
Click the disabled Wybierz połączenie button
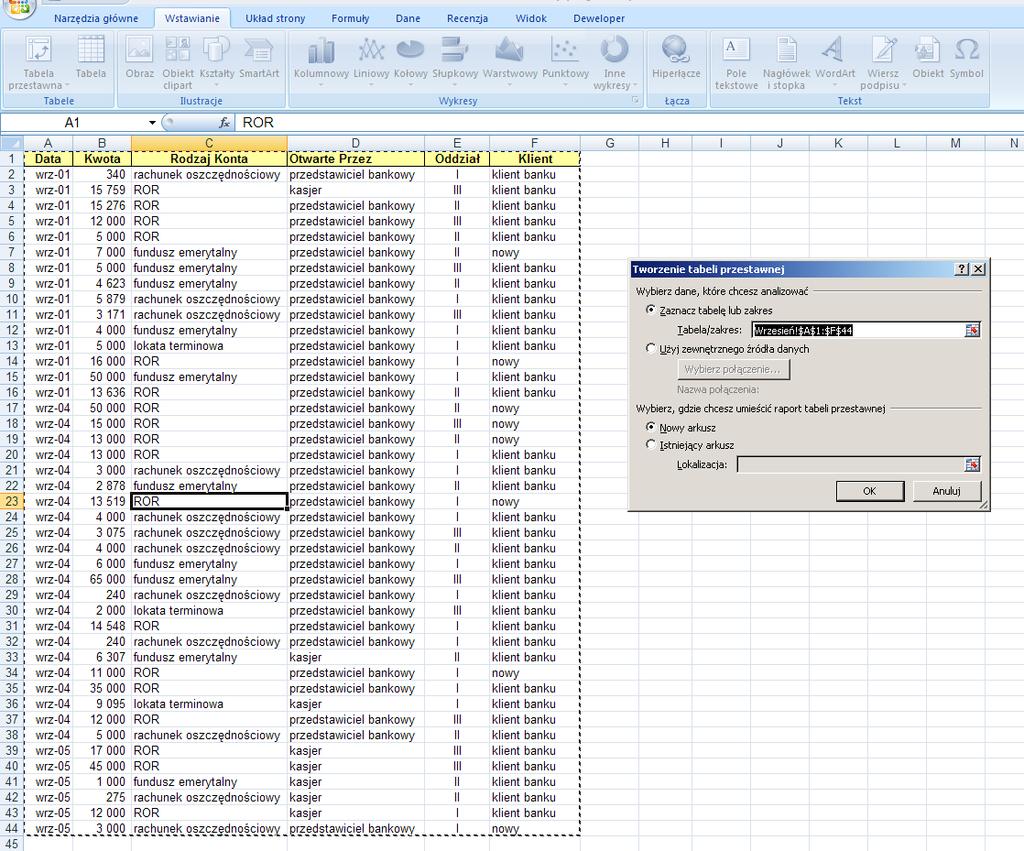733,370
